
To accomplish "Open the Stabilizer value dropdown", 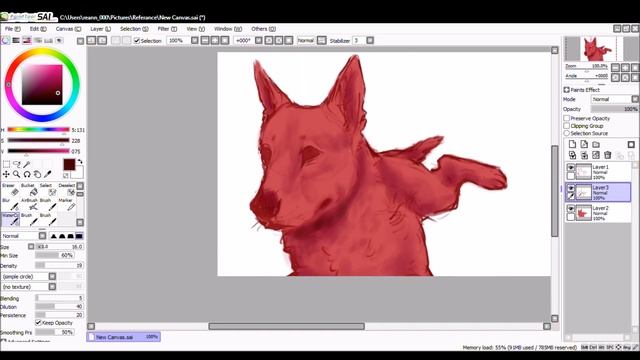I will [x=370, y=40].
